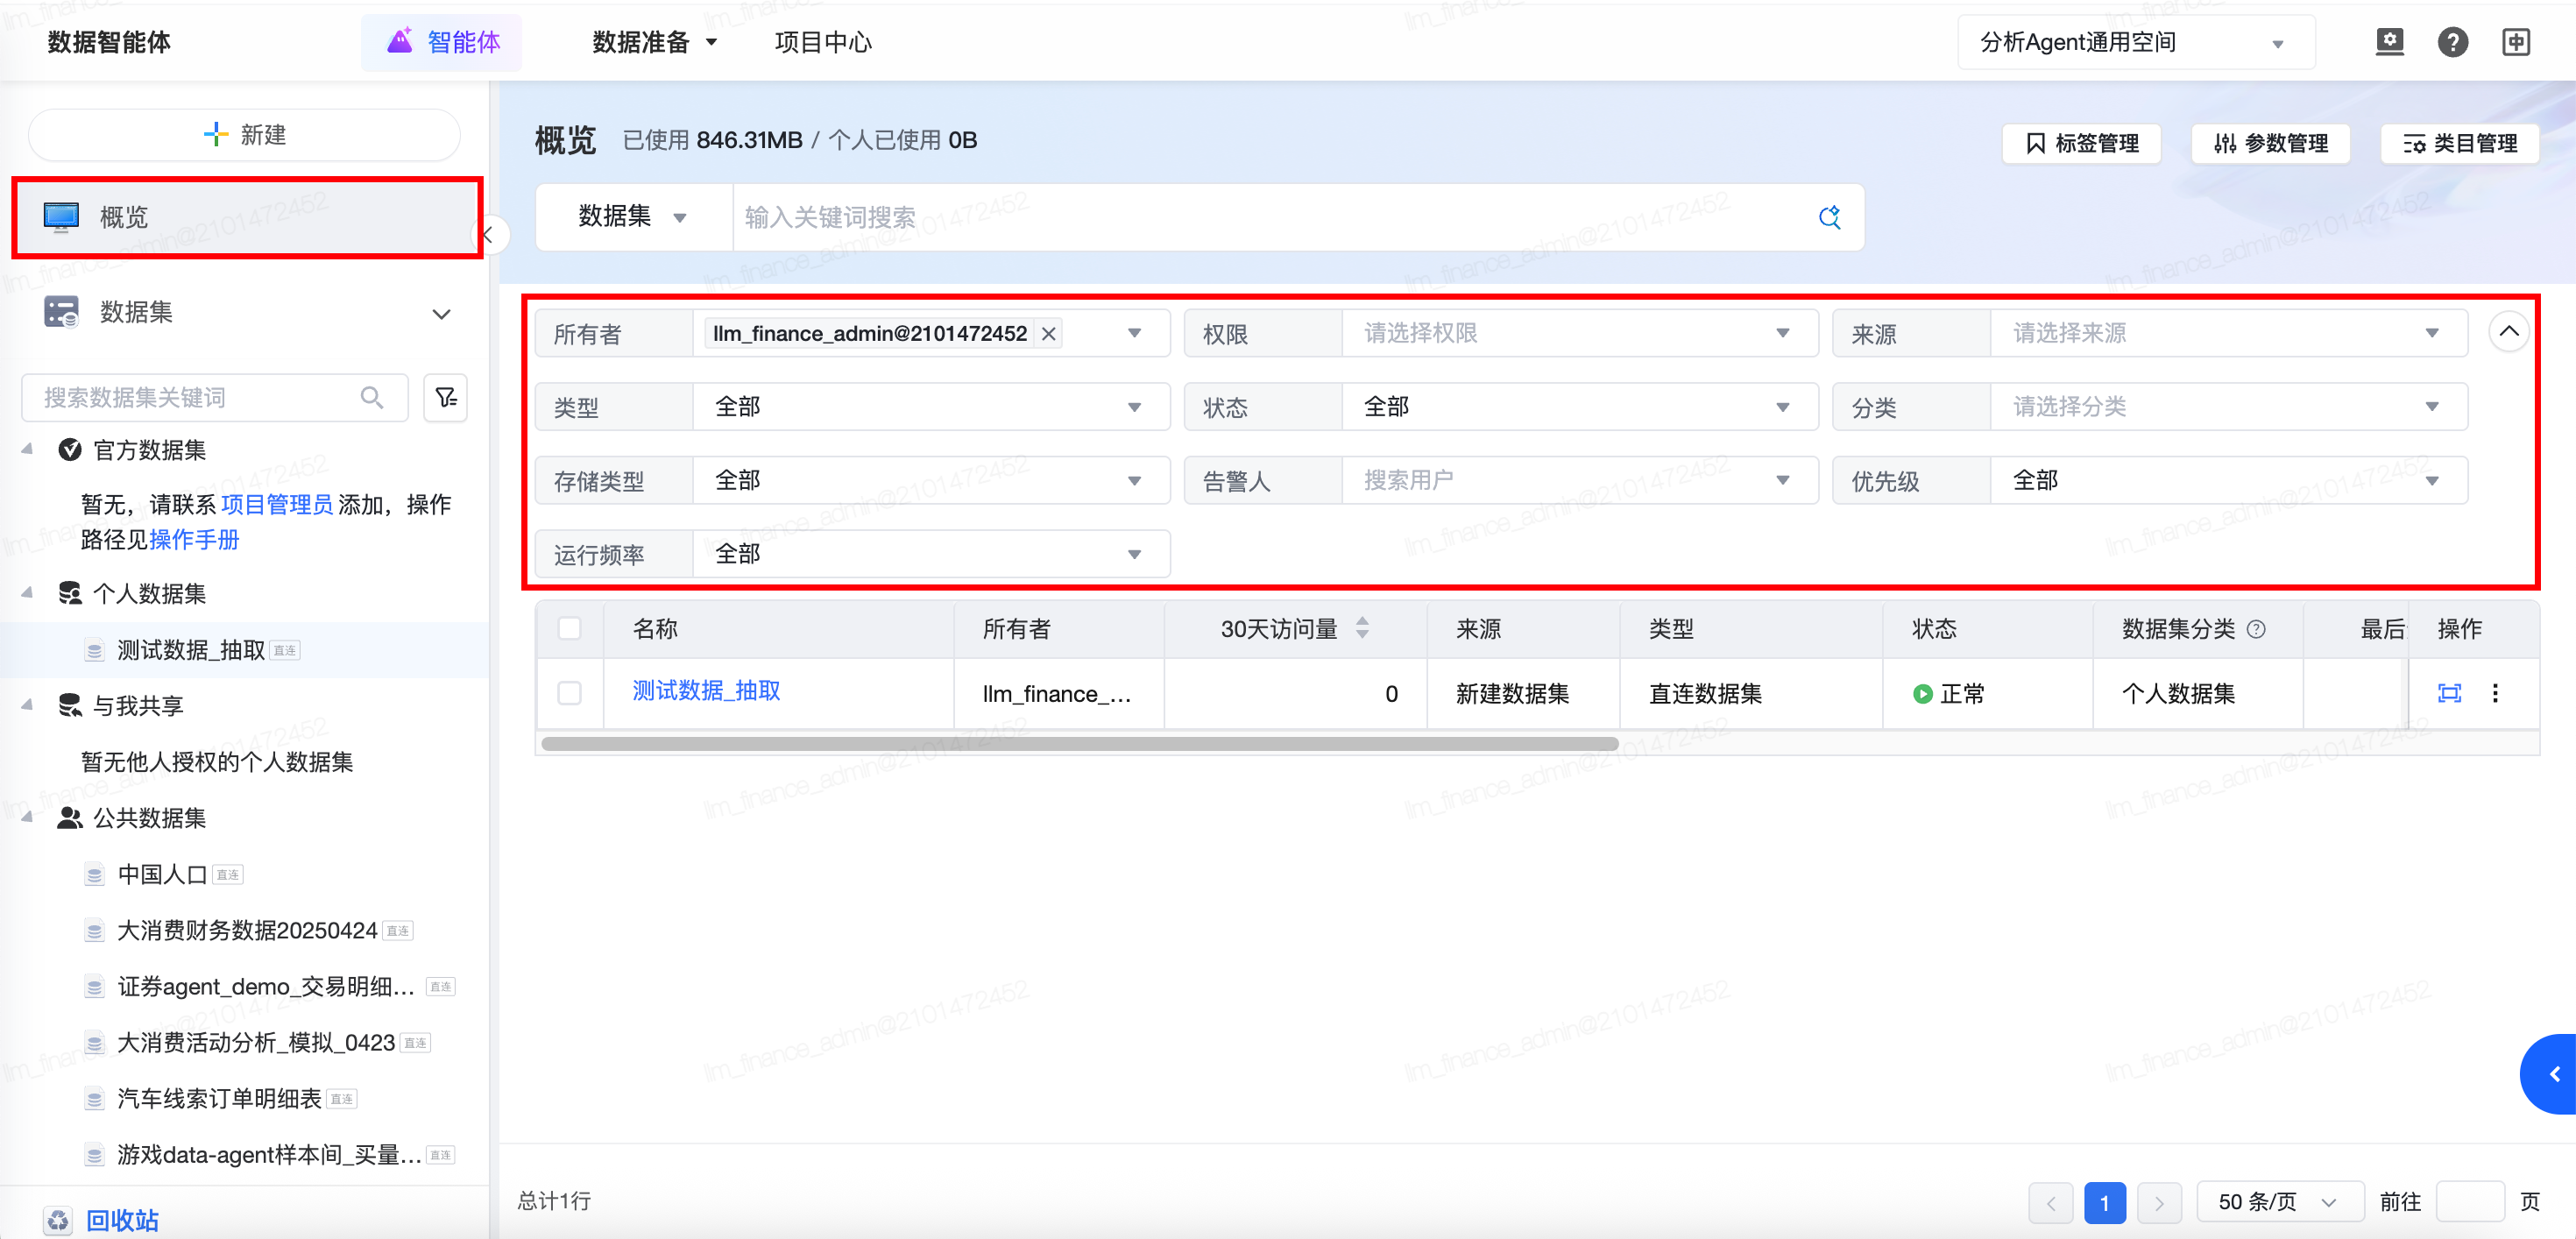Viewport: 2576px width, 1239px height.
Task: Open the 类型 filter dropdown
Action: pos(931,407)
